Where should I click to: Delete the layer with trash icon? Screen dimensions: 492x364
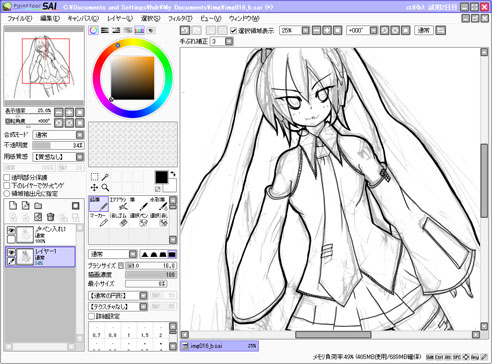click(50, 217)
